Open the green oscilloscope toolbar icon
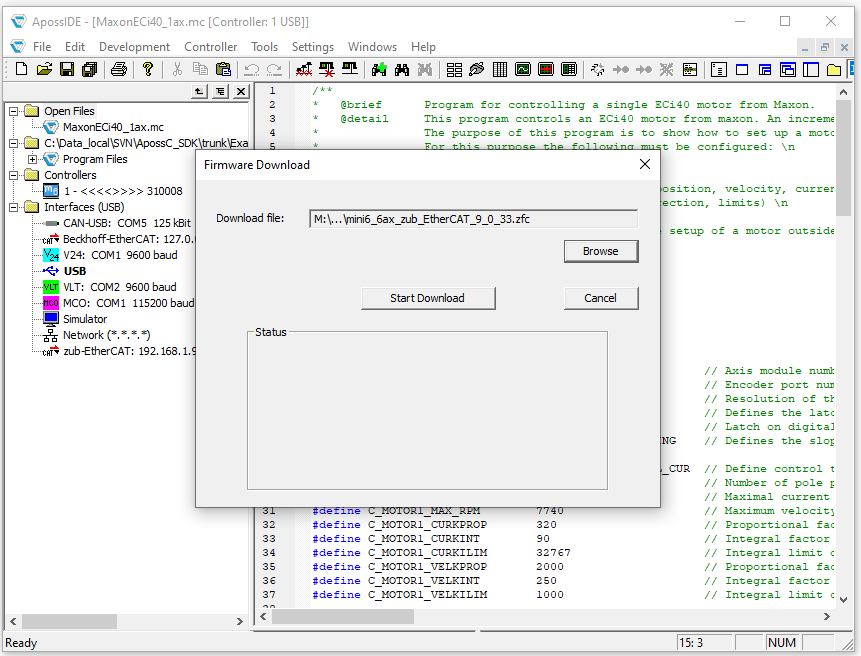 point(523,69)
